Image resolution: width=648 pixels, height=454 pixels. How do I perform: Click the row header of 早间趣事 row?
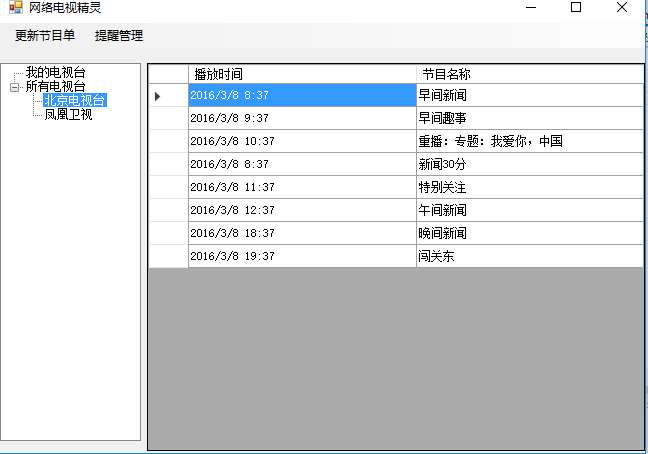tap(169, 118)
